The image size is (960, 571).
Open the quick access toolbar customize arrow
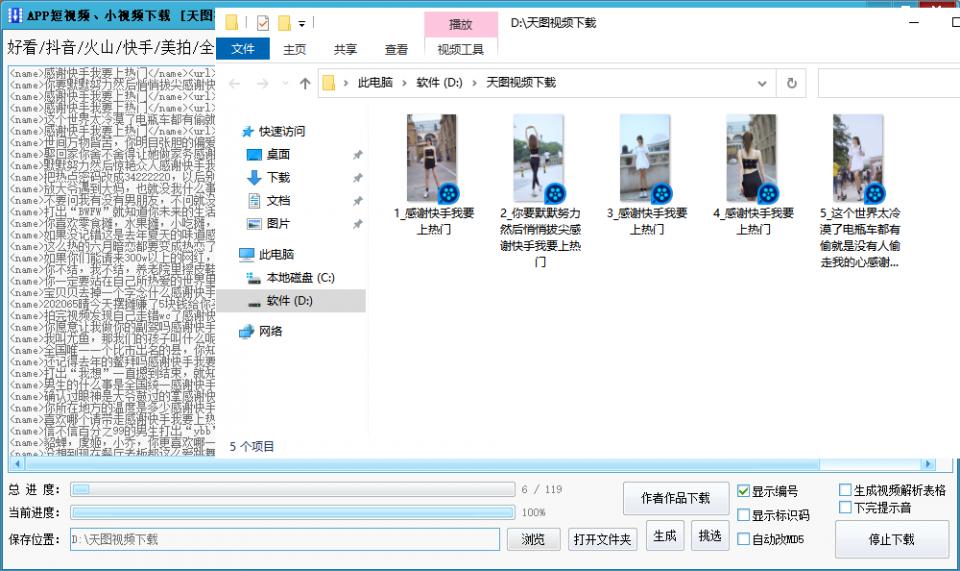point(302,24)
